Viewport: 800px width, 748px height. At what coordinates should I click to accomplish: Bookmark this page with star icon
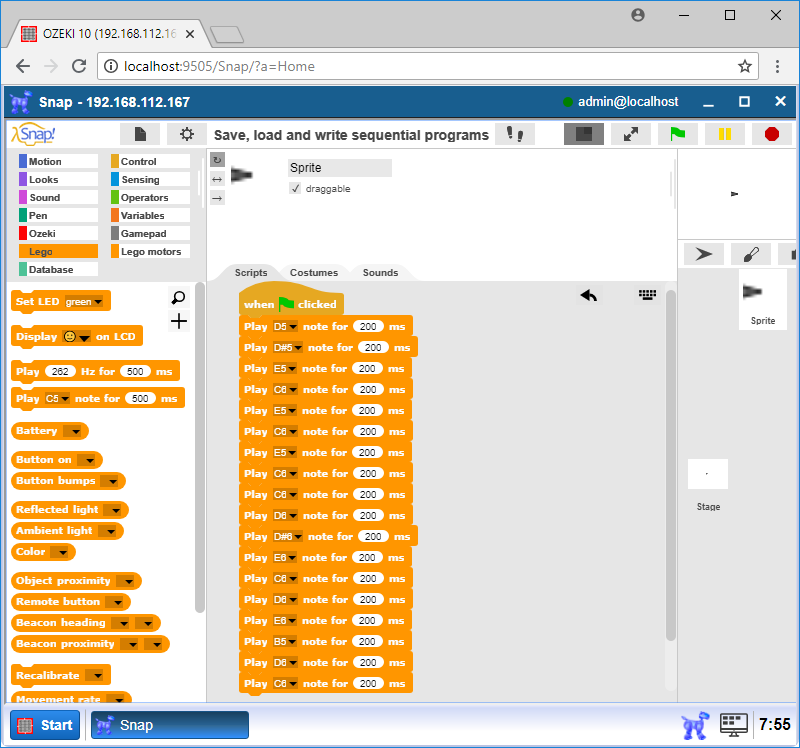(745, 66)
